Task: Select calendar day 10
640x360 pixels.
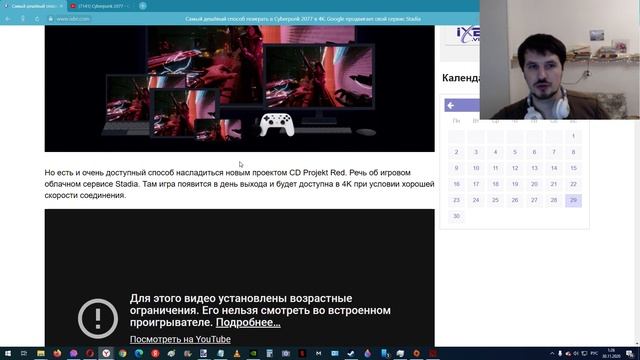Action: pos(476,168)
